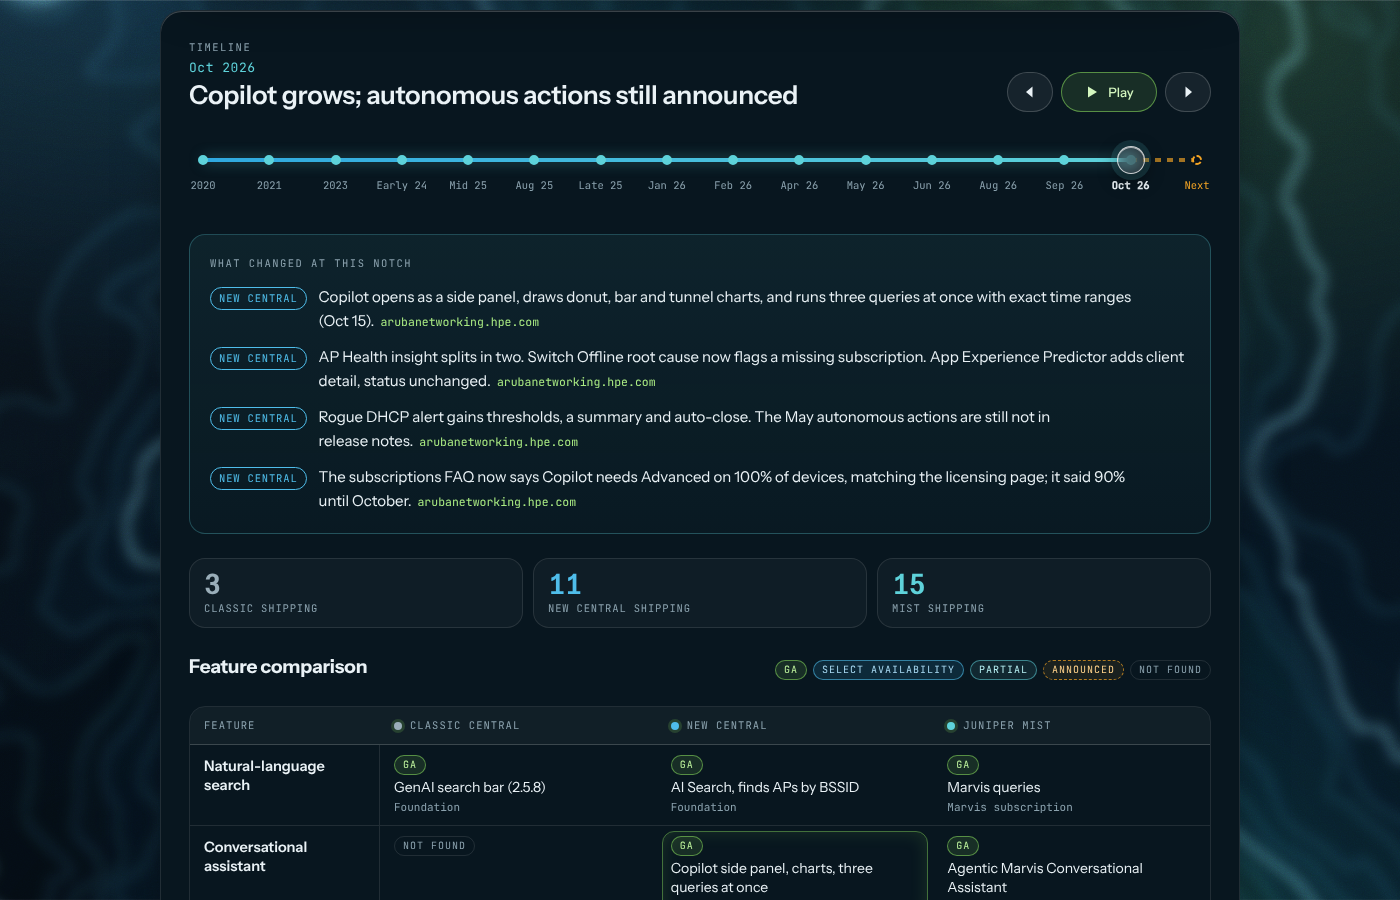Screen dimensions: 1400x900
Task: Go to the Feb 26 timeline notch
Action: point(733,160)
